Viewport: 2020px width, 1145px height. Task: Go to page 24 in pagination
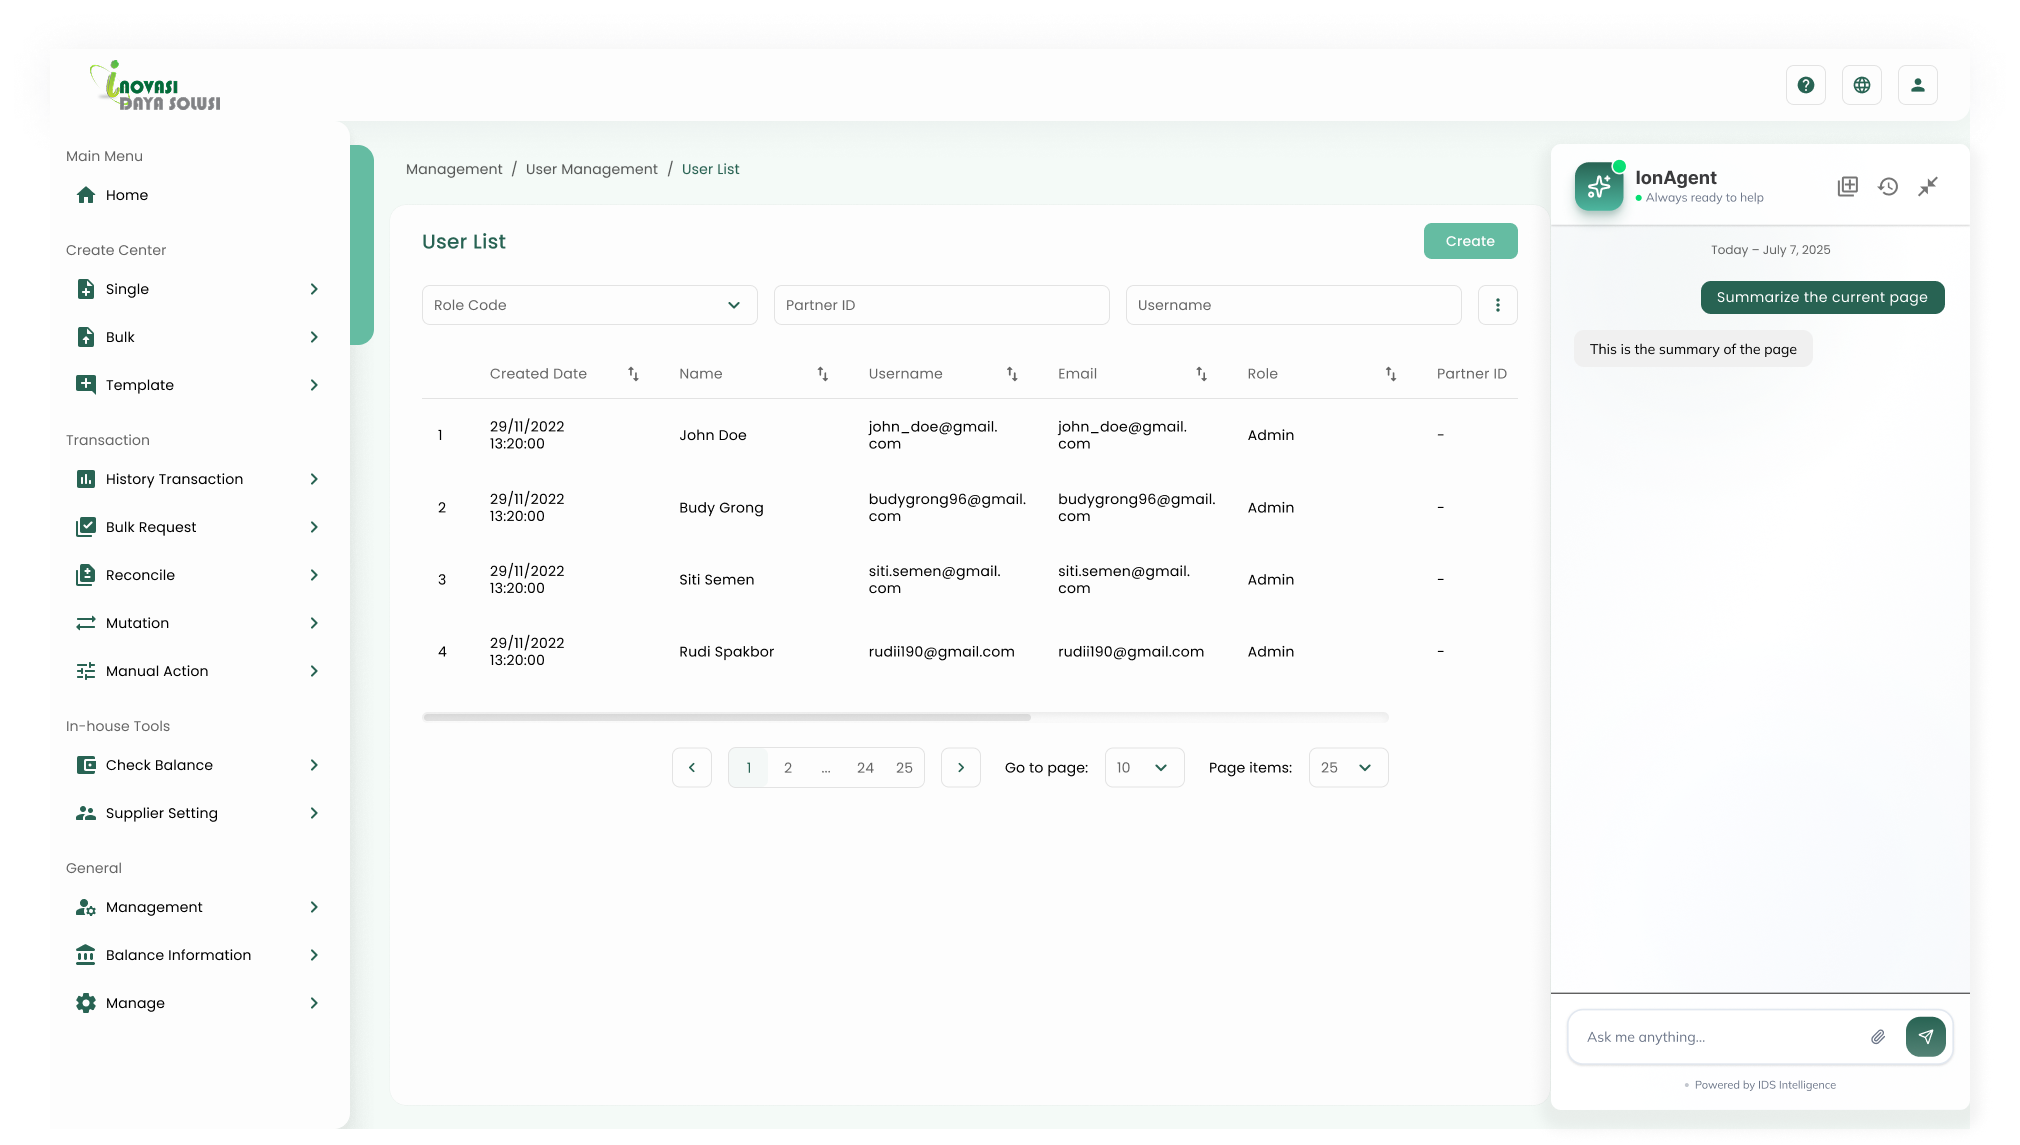[864, 767]
